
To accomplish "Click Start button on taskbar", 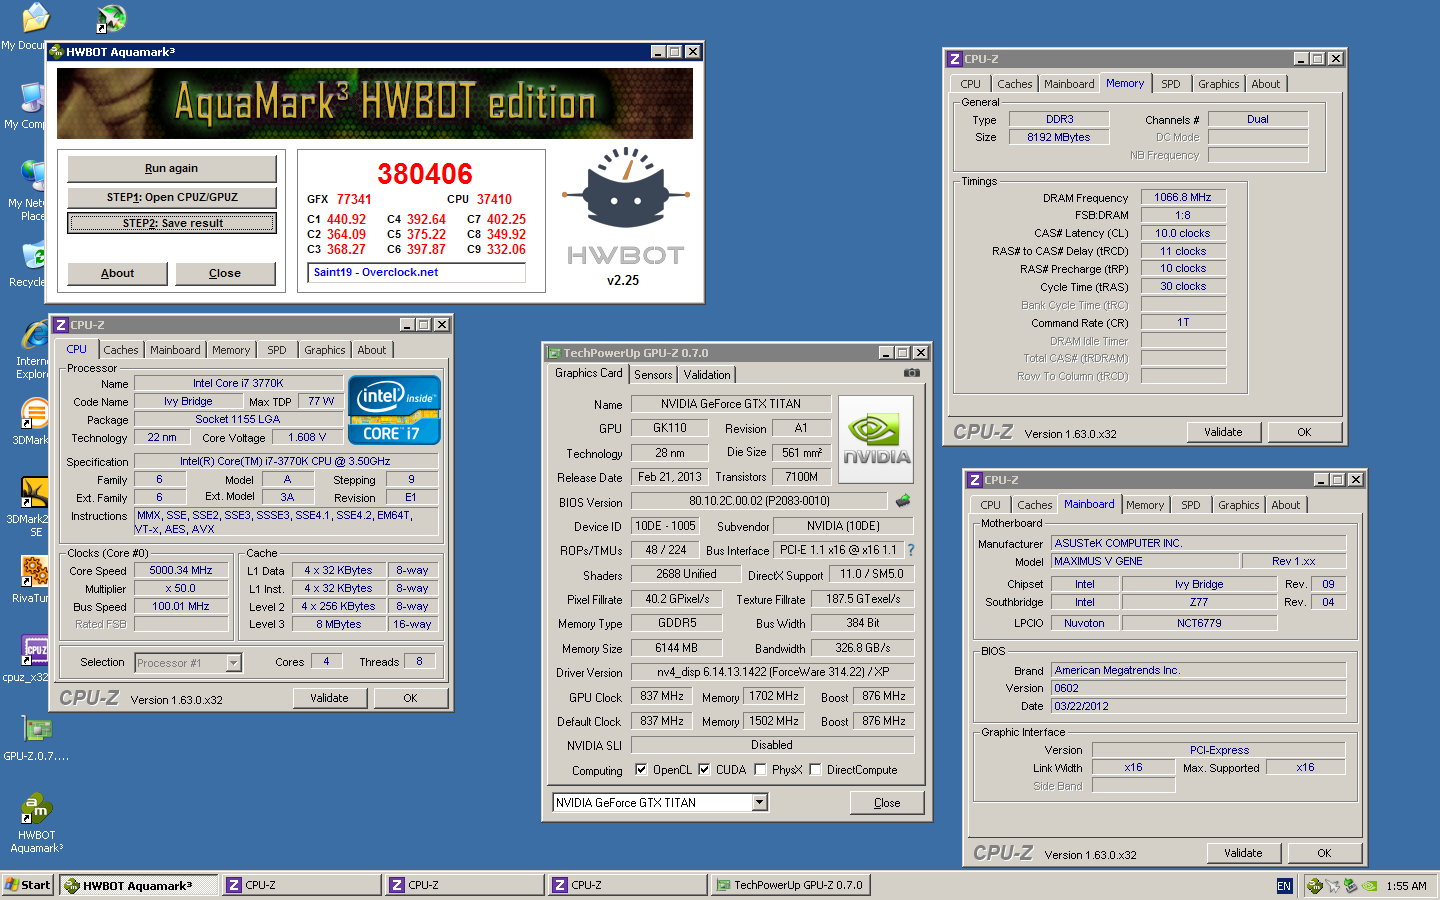I will coord(28,885).
